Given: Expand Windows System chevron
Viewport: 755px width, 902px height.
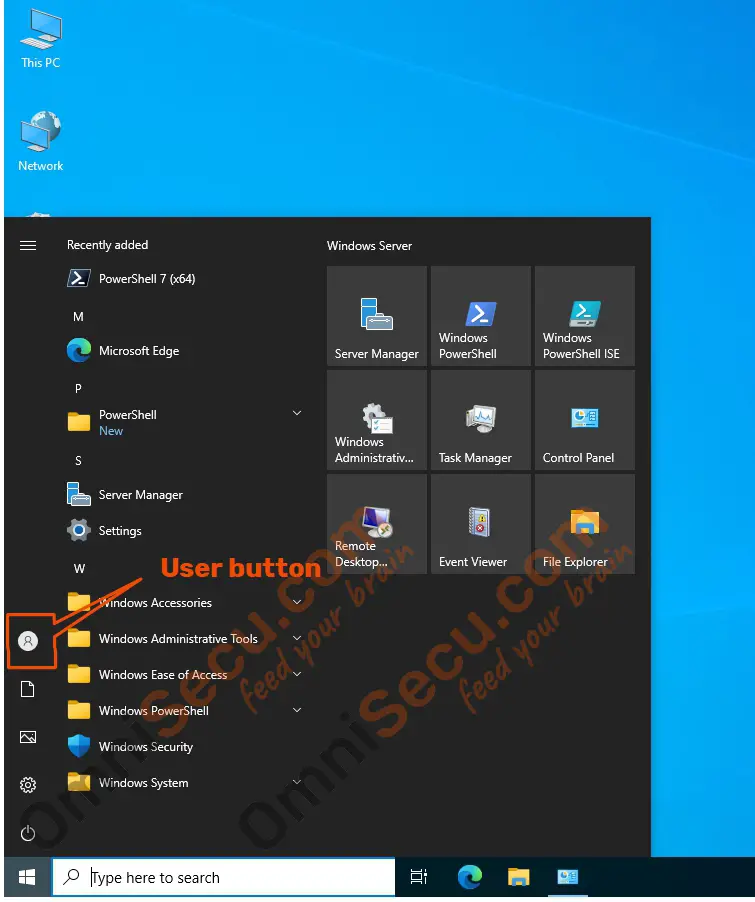Looking at the screenshot, I should (297, 782).
